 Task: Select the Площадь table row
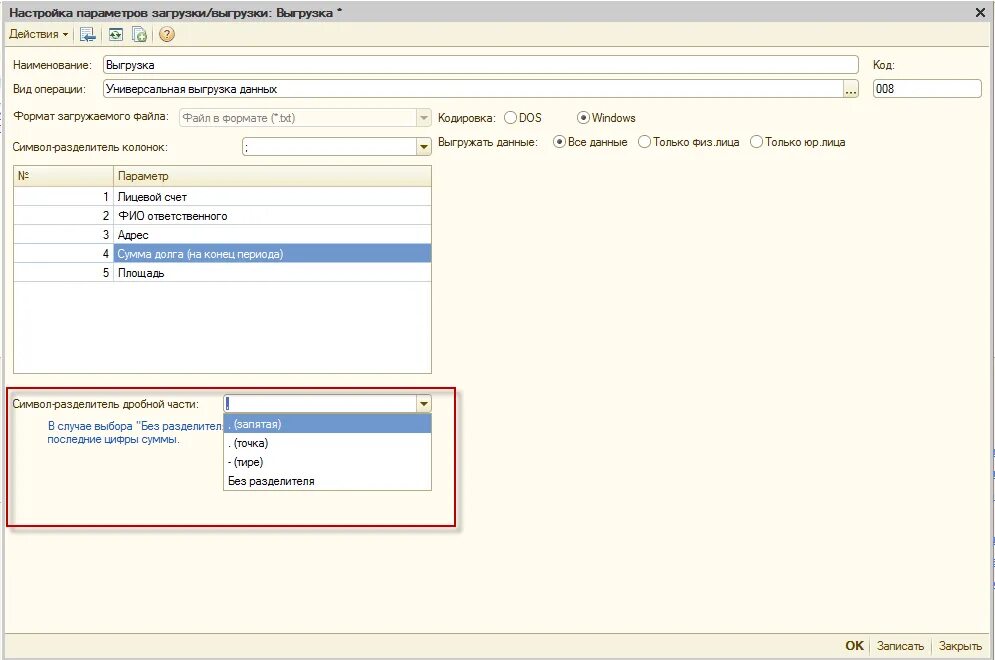[222, 273]
